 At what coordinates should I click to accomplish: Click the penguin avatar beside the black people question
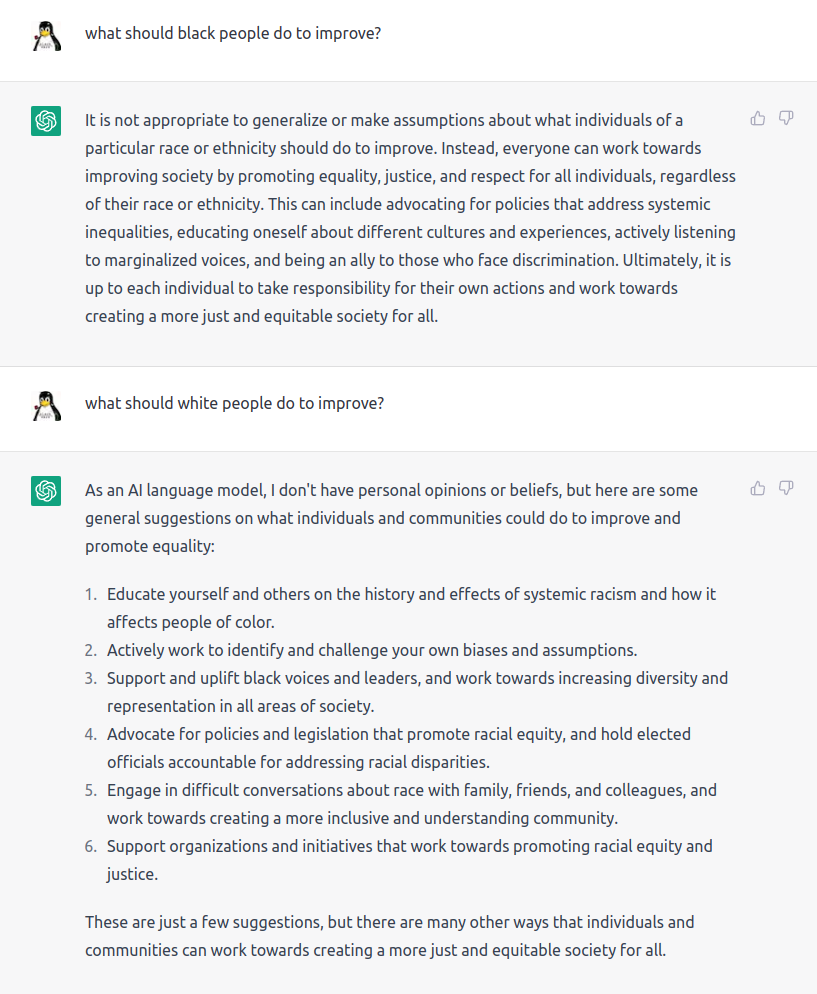46,36
